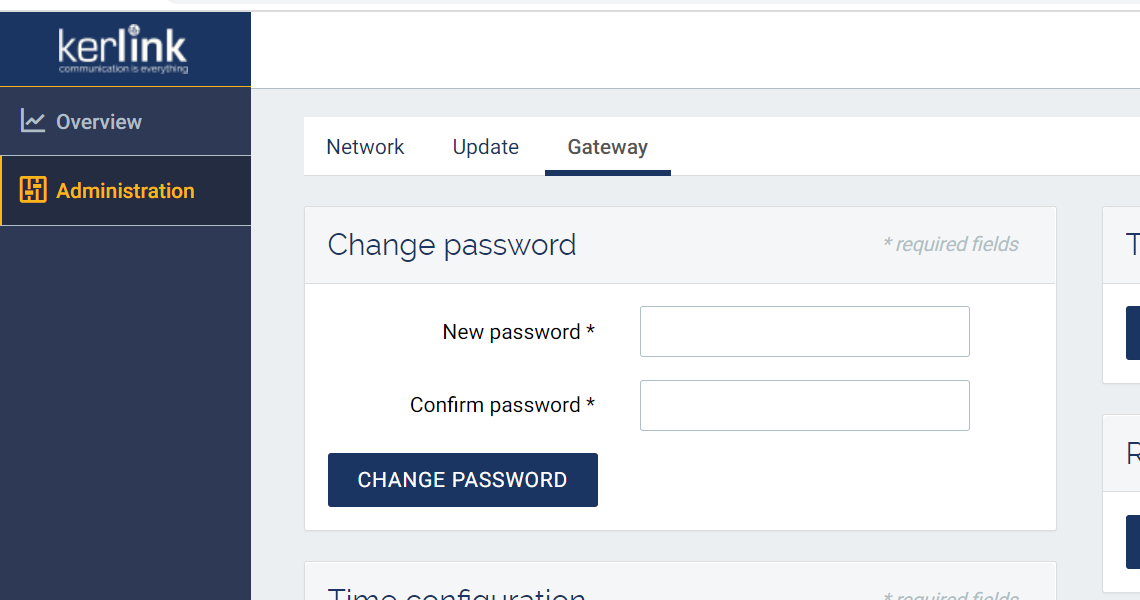Select the Administration sidebar label
The image size is (1140, 600).
(125, 191)
